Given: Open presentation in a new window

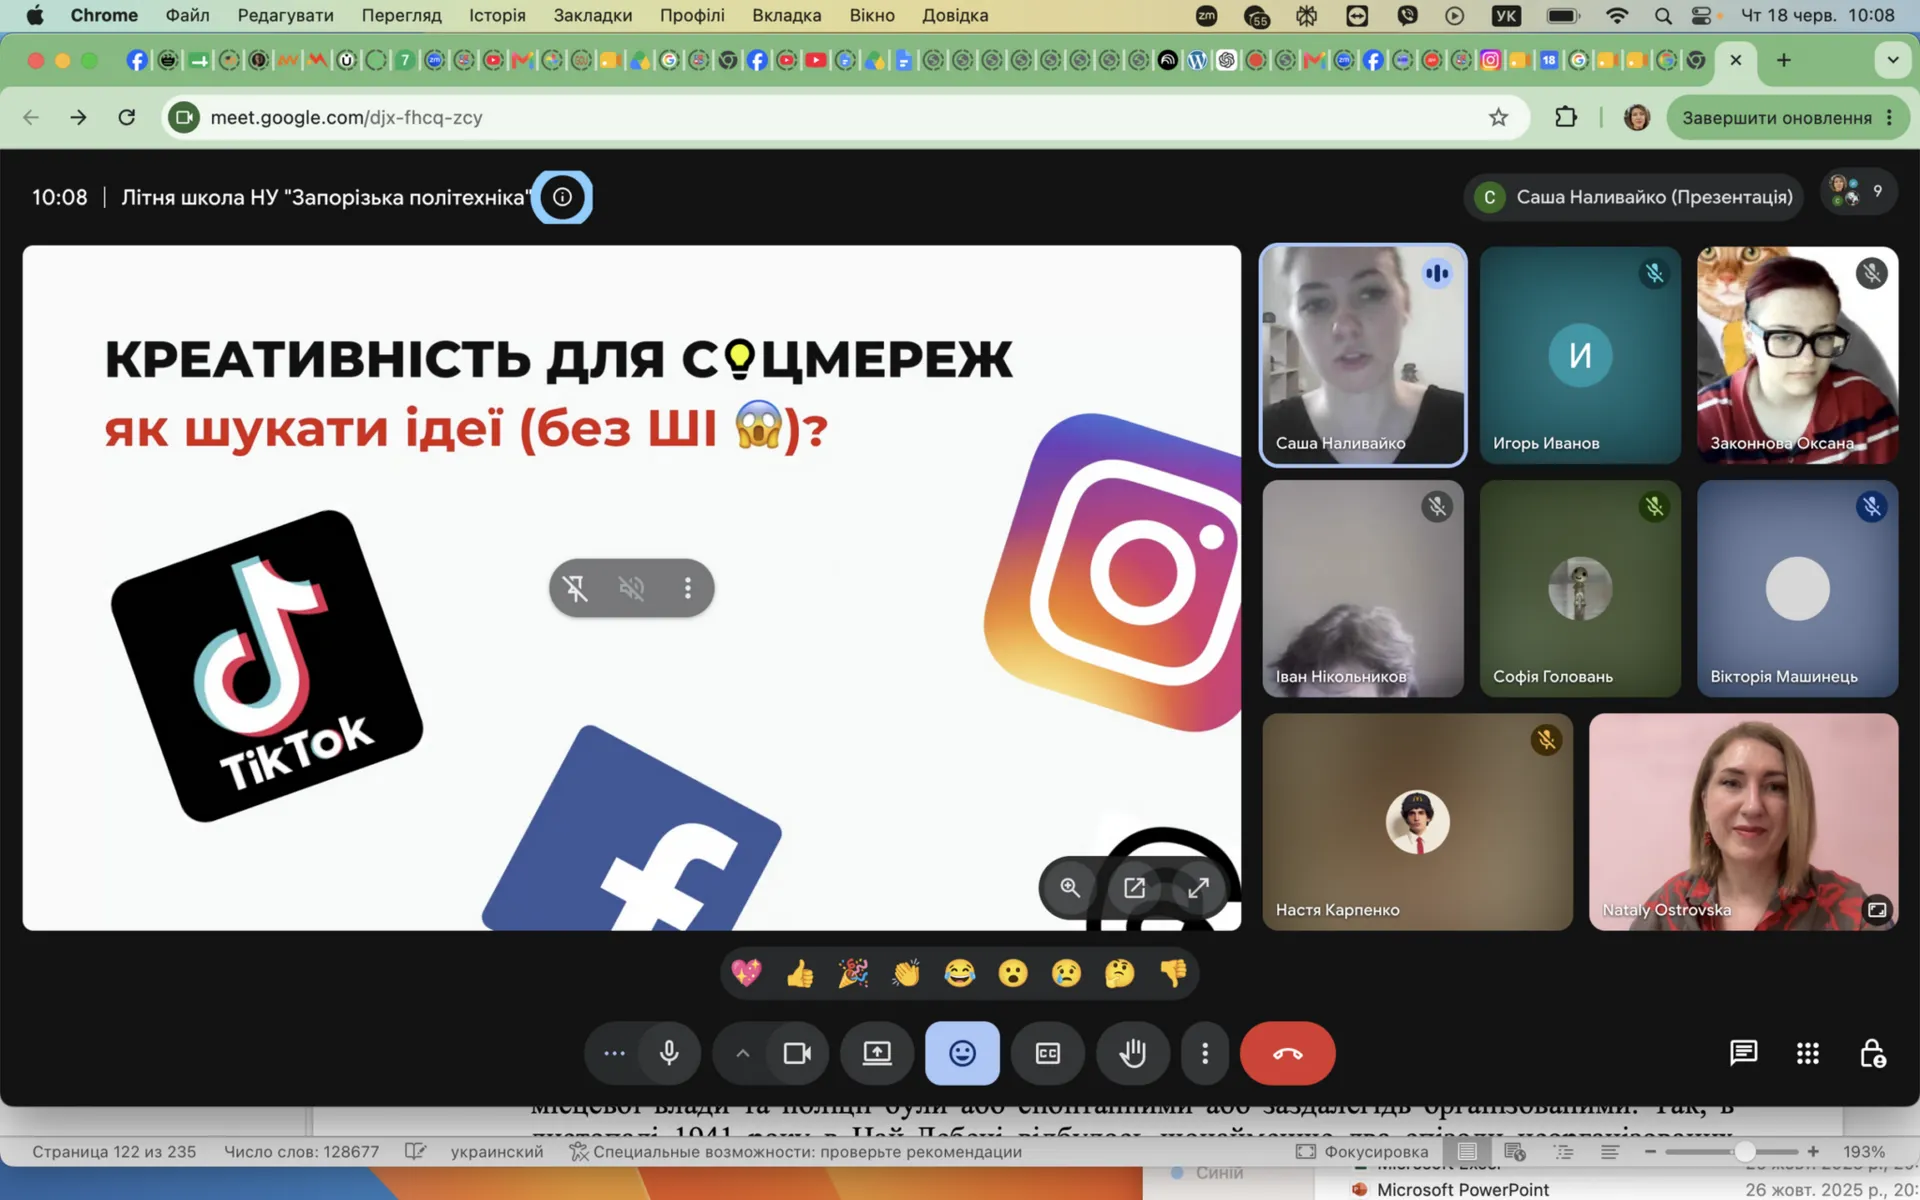Looking at the screenshot, I should tap(1134, 888).
